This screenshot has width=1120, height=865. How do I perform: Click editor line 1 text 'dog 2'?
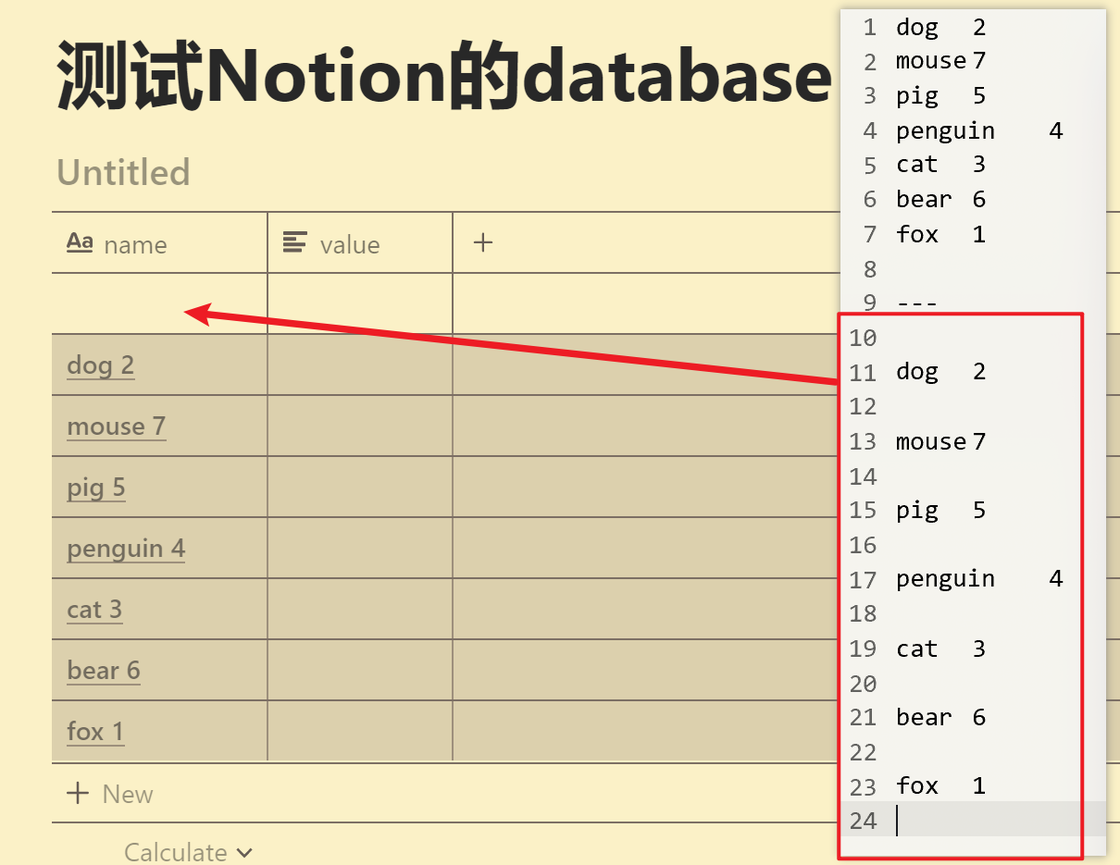click(941, 28)
